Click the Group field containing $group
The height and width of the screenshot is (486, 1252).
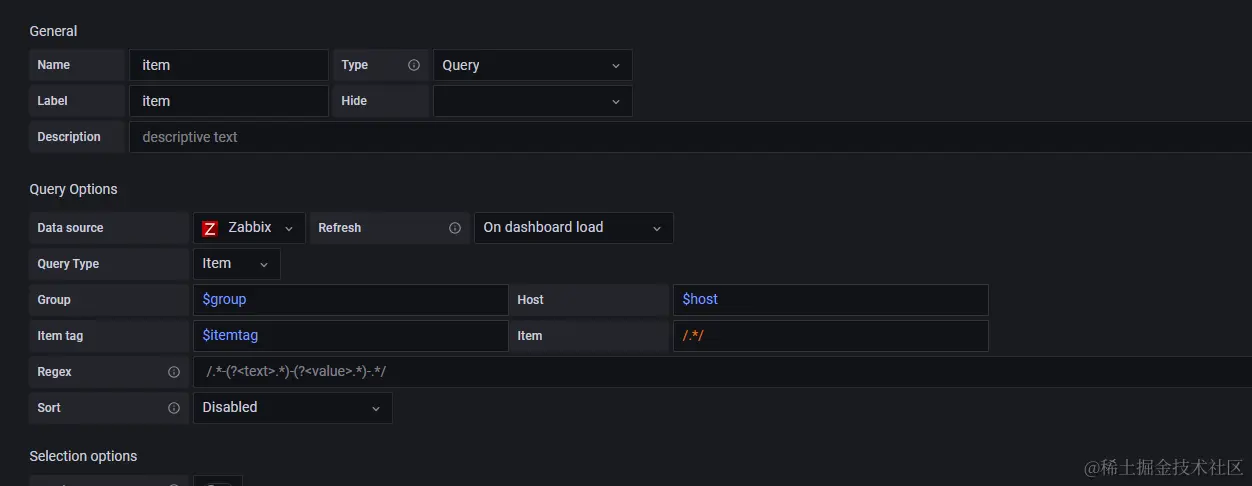point(350,300)
